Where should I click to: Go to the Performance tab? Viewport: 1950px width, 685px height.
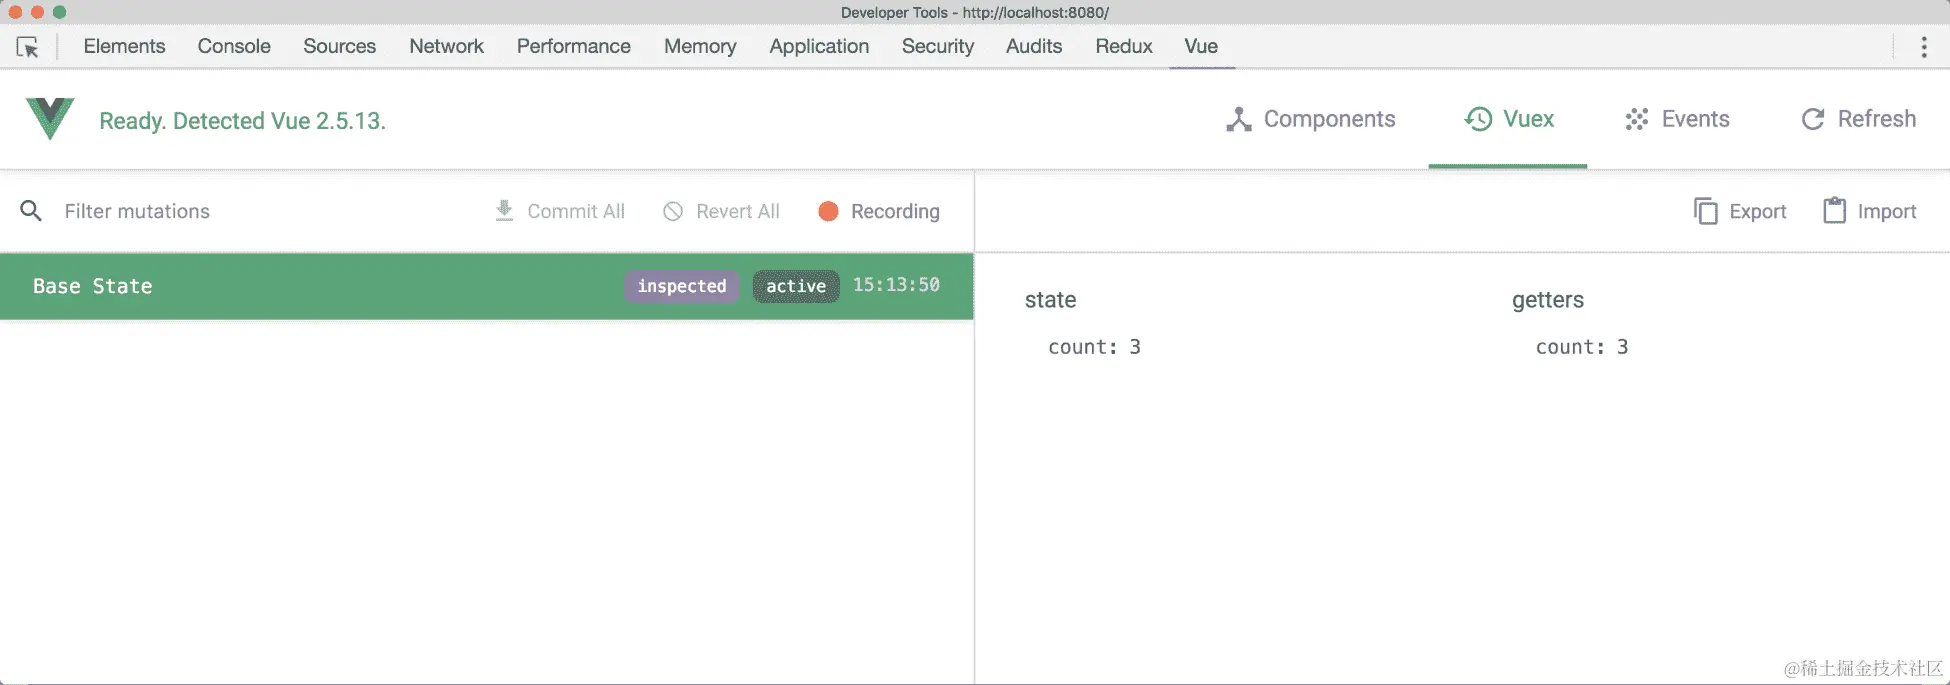pyautogui.click(x=574, y=46)
